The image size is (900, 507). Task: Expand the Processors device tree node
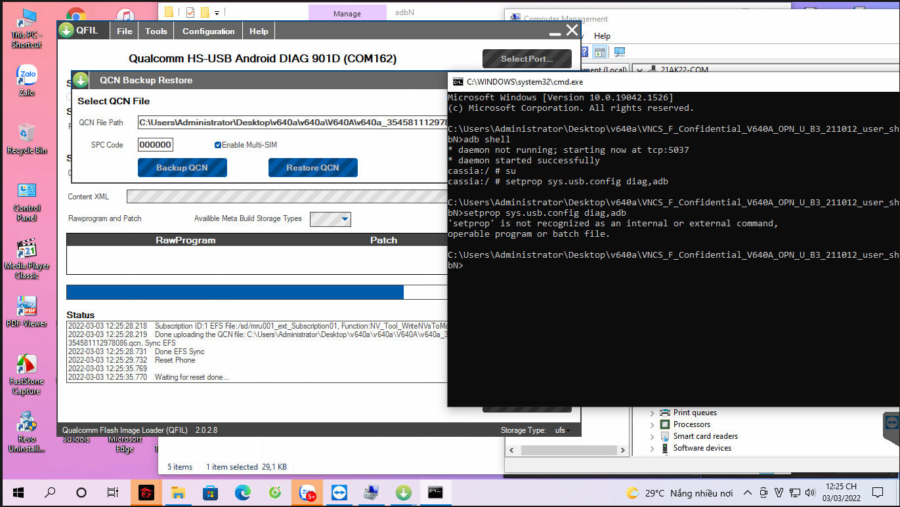[x=653, y=424]
